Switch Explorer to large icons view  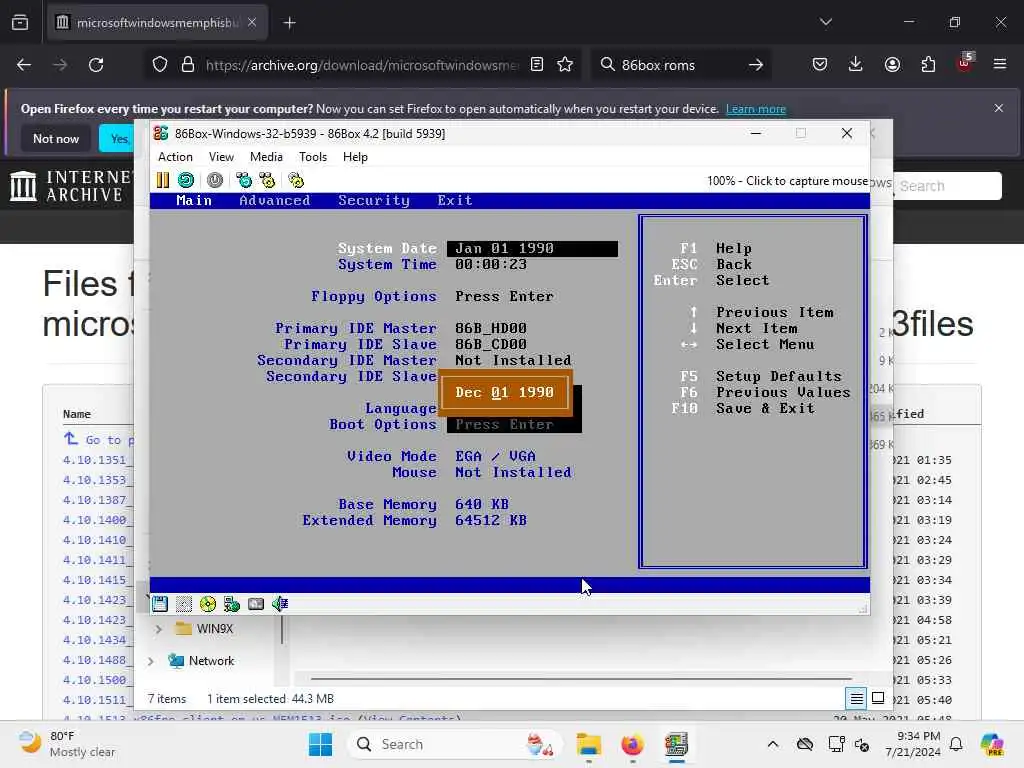[x=878, y=699]
